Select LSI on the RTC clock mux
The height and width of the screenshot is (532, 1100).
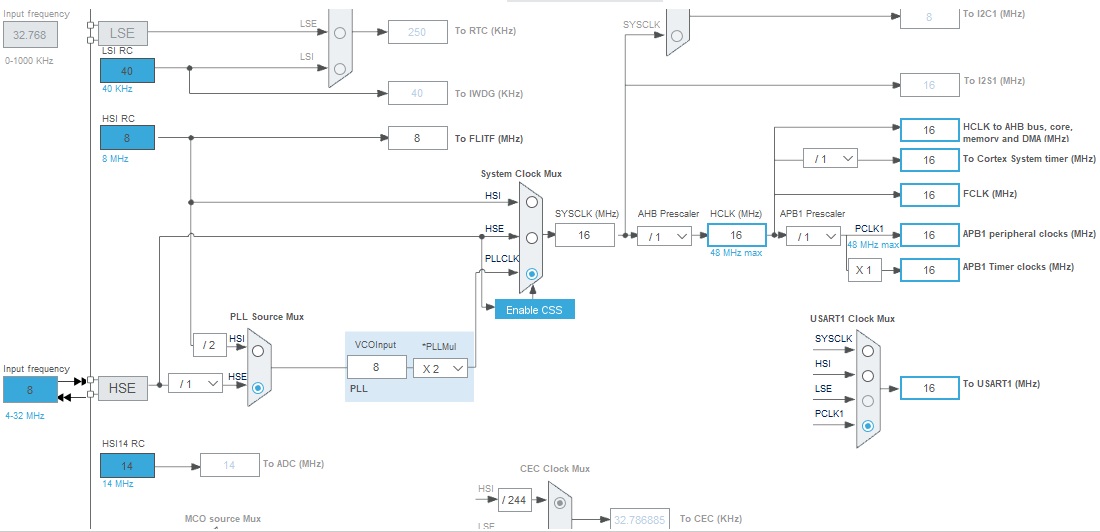(x=341, y=69)
